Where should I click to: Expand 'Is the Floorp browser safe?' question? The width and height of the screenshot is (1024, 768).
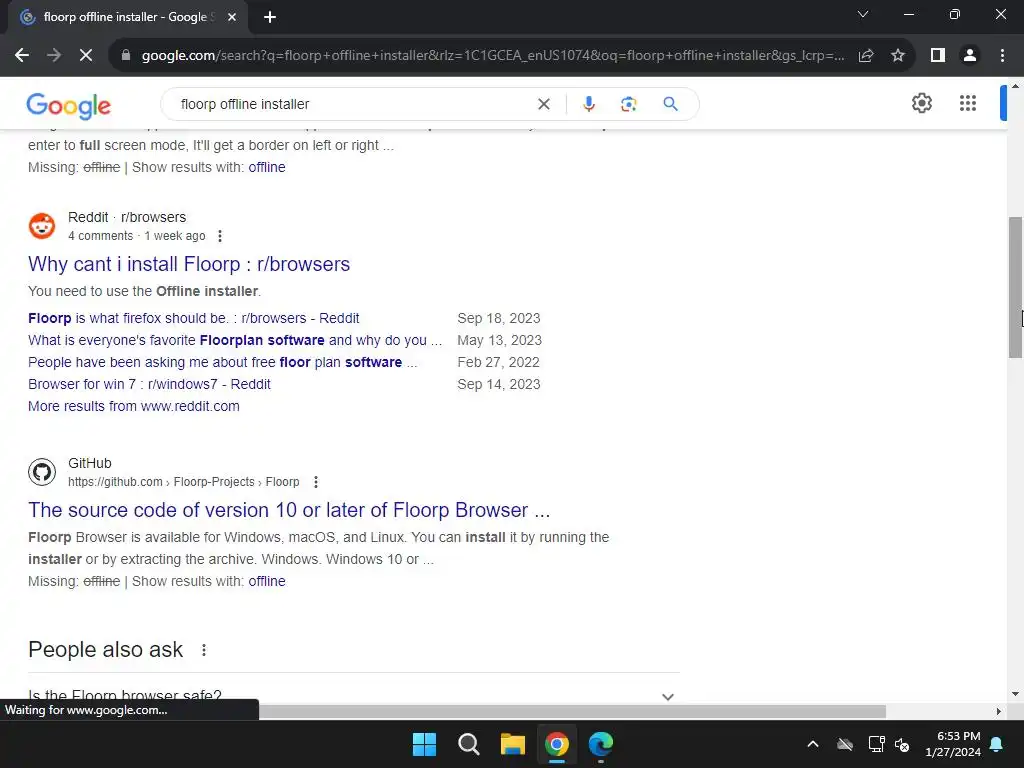[353, 696]
